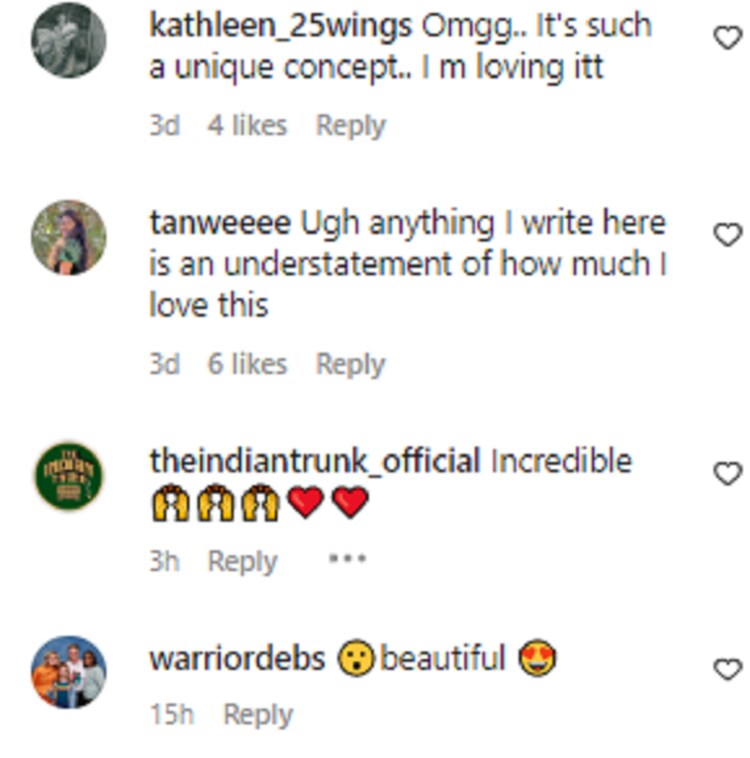Like tanweeee's comment with heart icon
Screen dimensions: 750x758
726,234
